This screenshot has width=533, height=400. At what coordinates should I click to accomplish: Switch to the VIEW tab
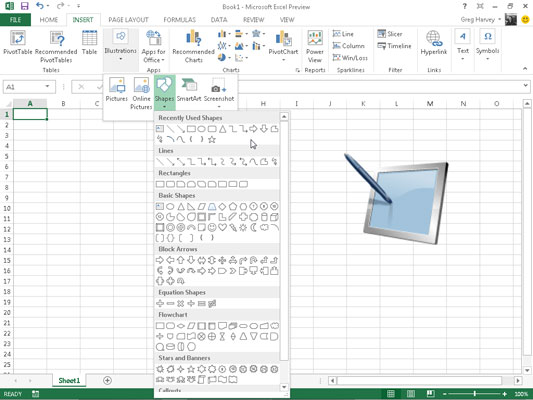(x=287, y=20)
